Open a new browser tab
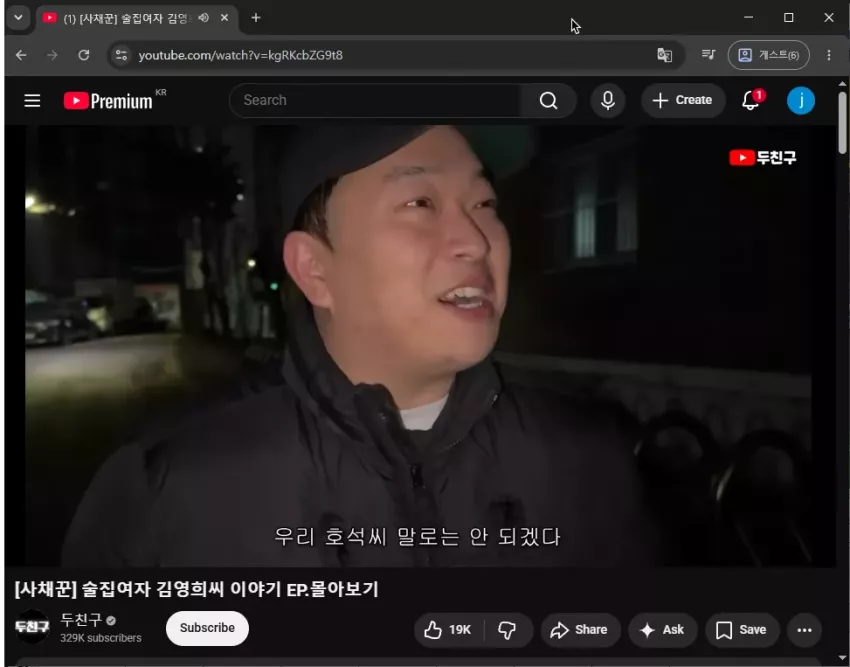Viewport: 850px width, 667px height. 256,18
